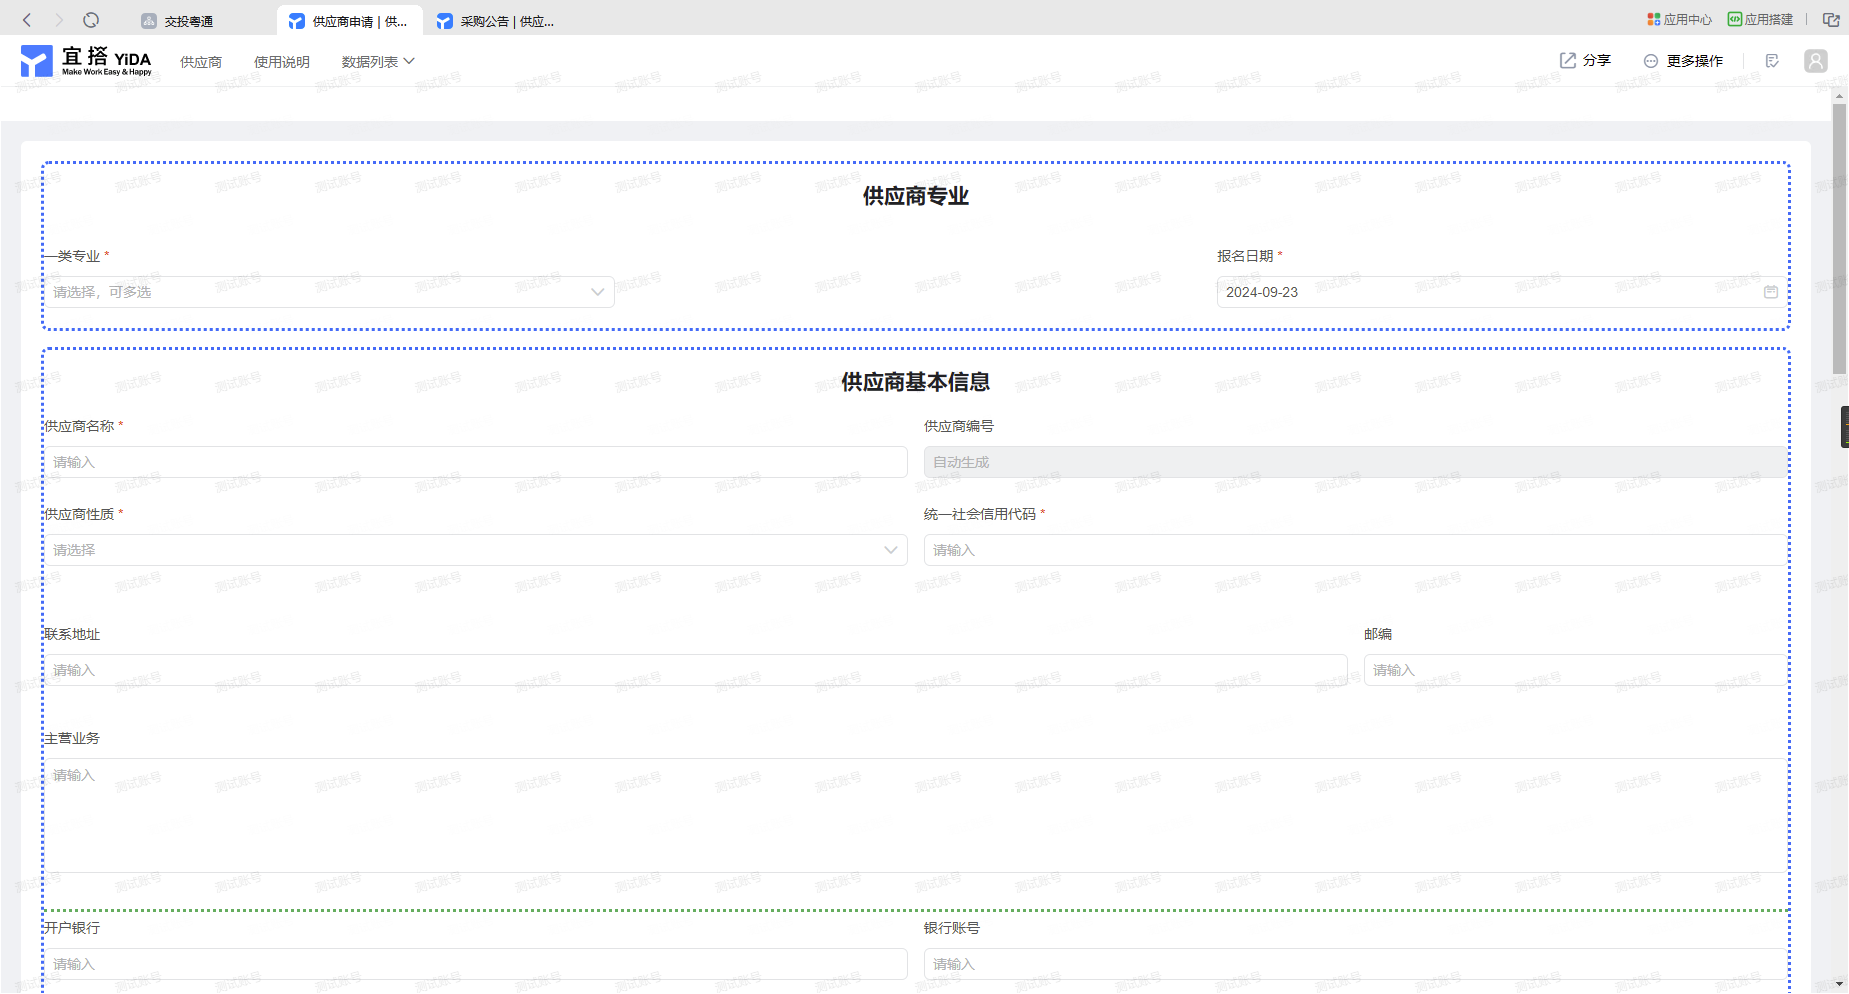Open 应用中心 app center
Image resolution: width=1849 pixels, height=994 pixels.
[x=1679, y=20]
